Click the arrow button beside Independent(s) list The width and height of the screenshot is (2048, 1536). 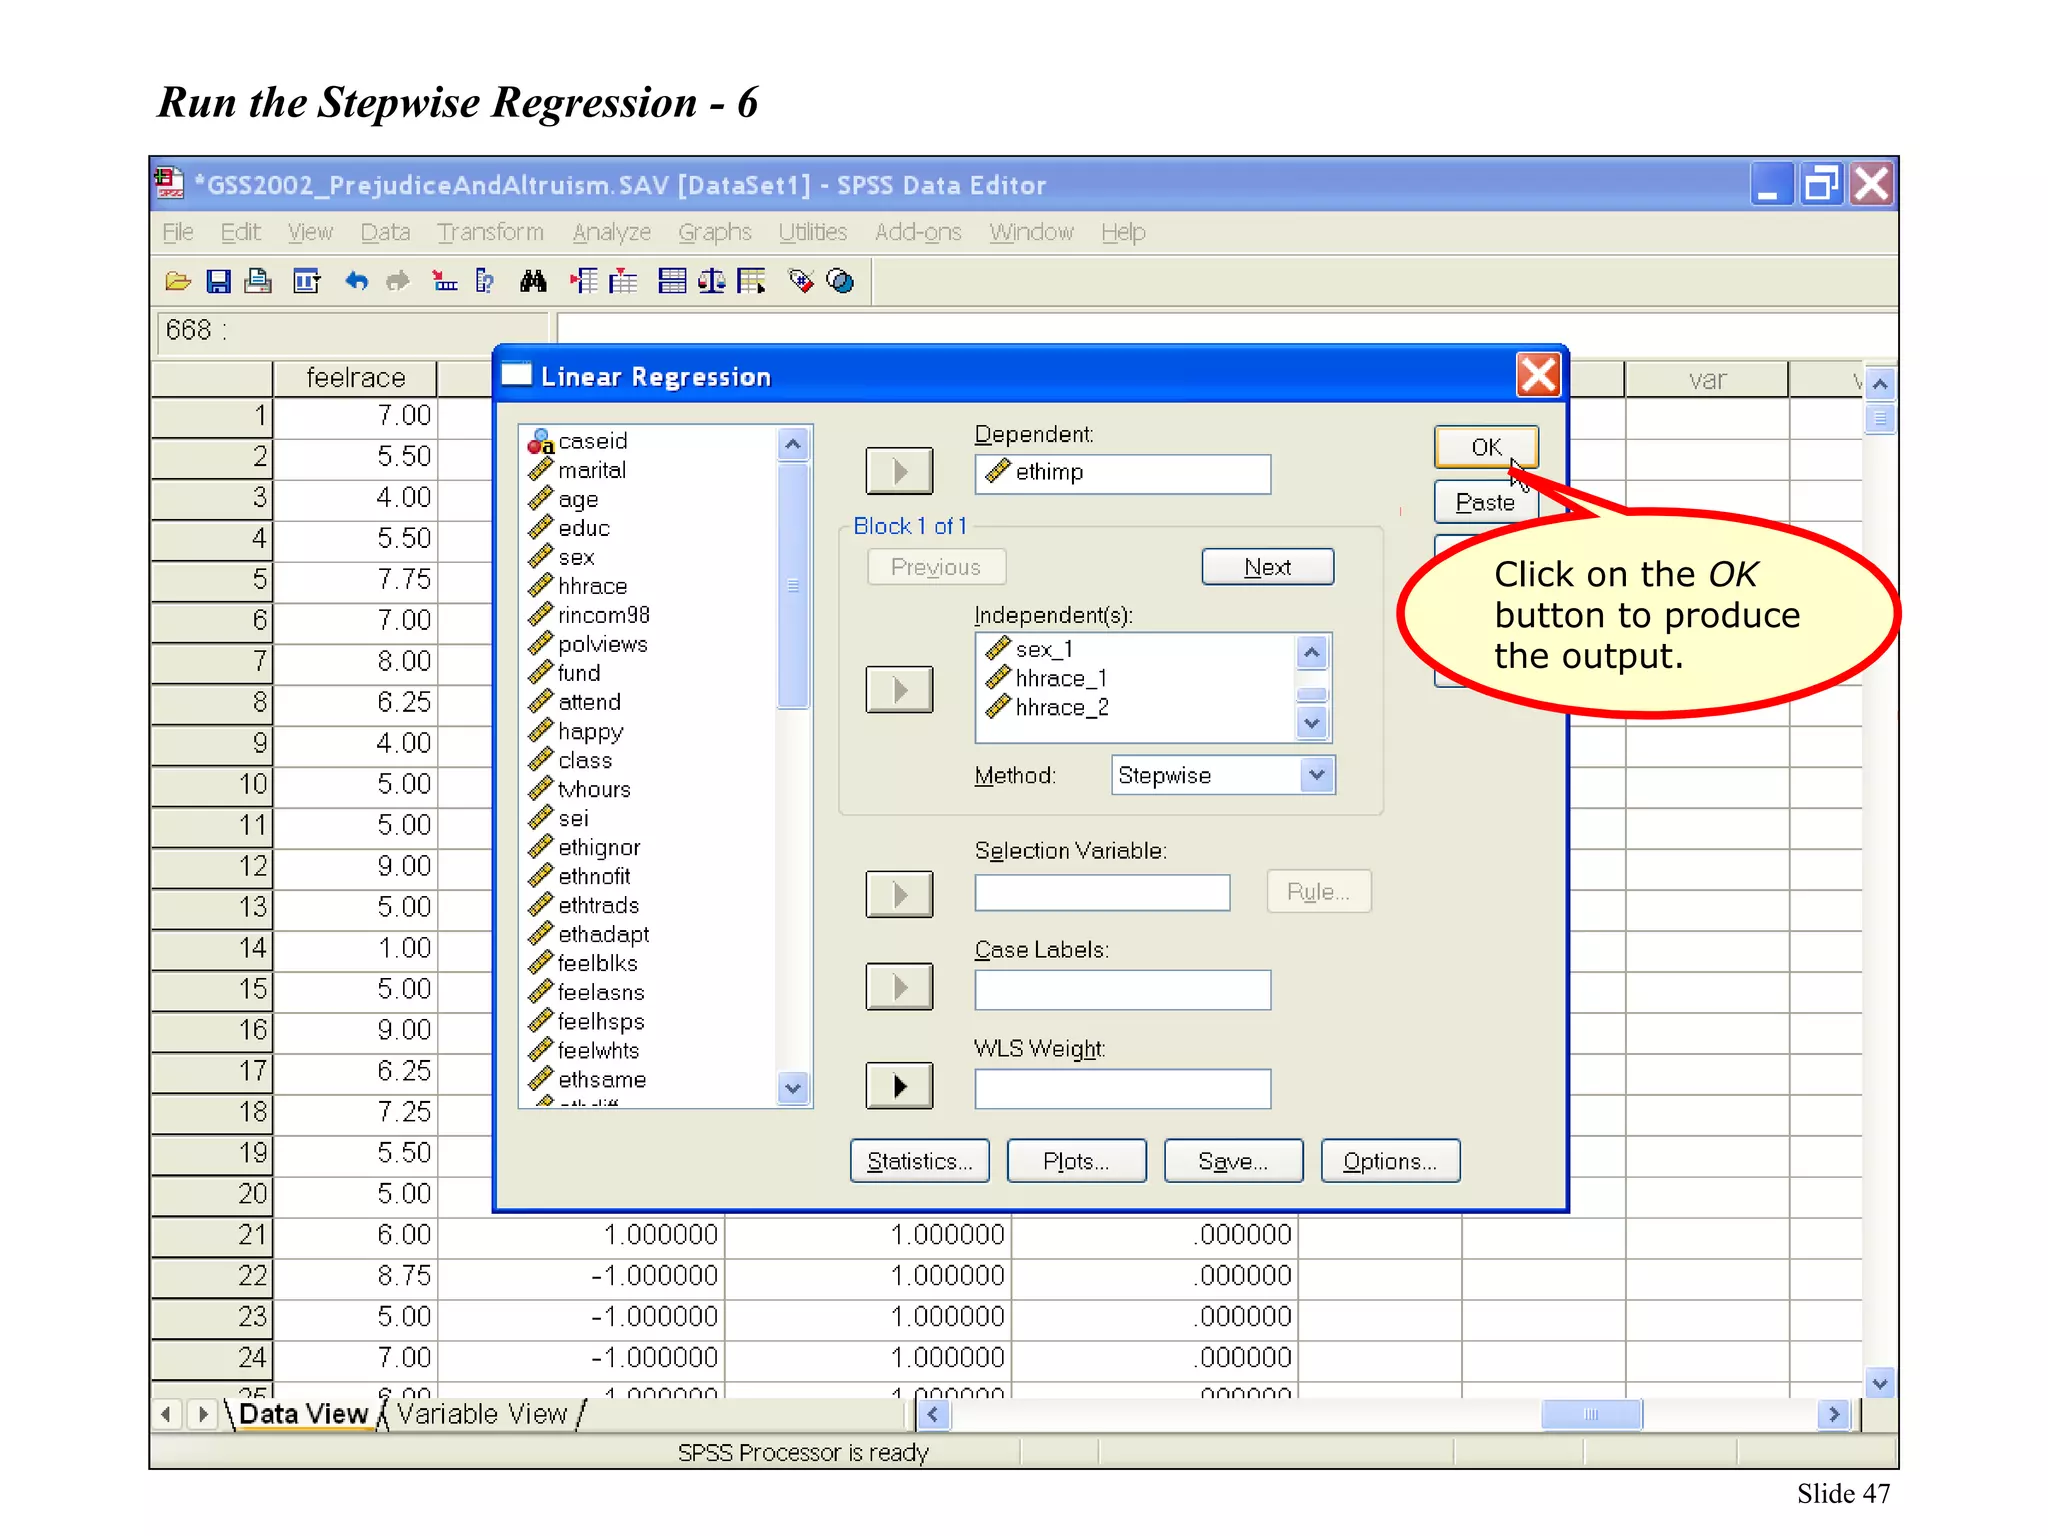(x=899, y=690)
